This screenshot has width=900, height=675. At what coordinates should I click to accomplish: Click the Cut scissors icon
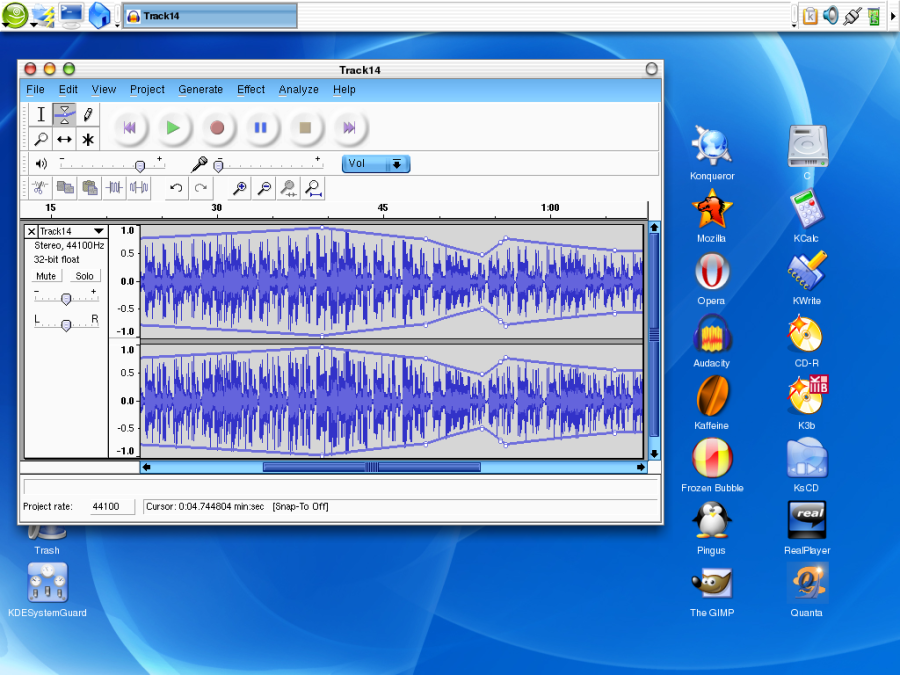pos(40,188)
